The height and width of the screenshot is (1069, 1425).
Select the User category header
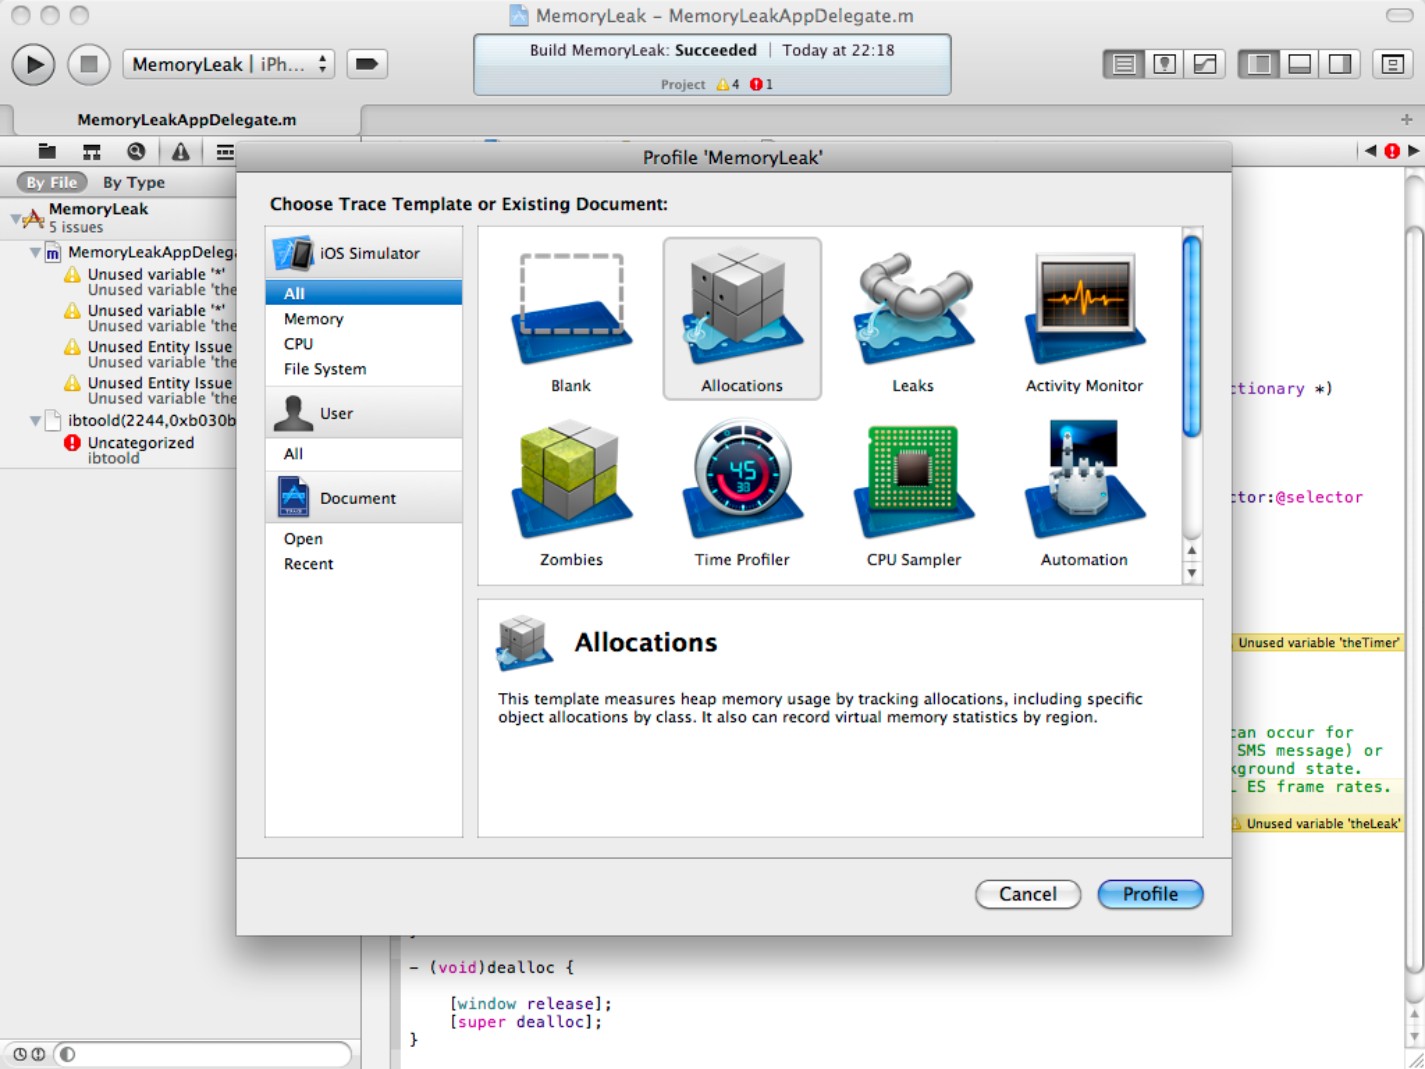tap(364, 413)
